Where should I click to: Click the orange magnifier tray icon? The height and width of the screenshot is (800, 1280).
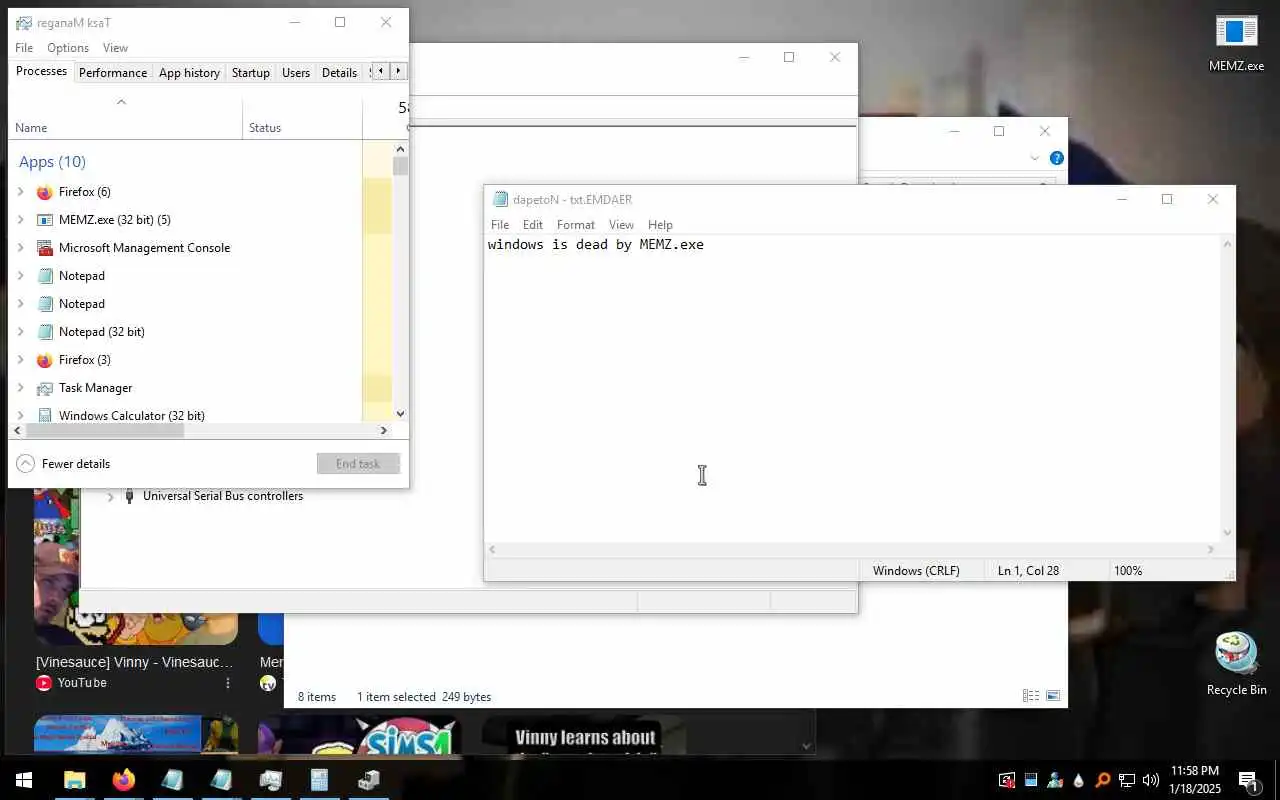click(x=1102, y=780)
